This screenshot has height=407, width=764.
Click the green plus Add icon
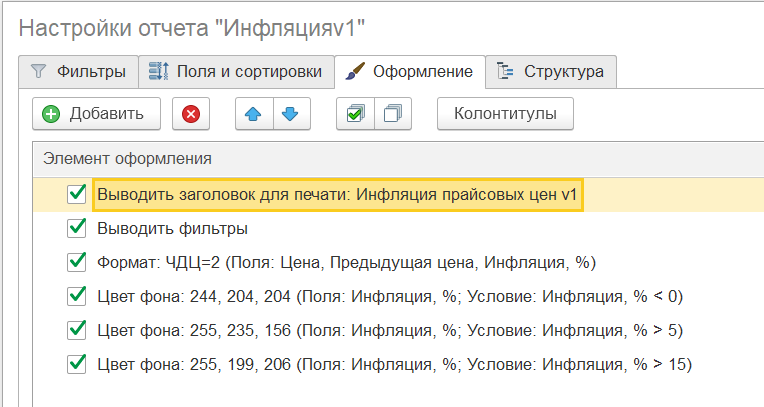51,114
